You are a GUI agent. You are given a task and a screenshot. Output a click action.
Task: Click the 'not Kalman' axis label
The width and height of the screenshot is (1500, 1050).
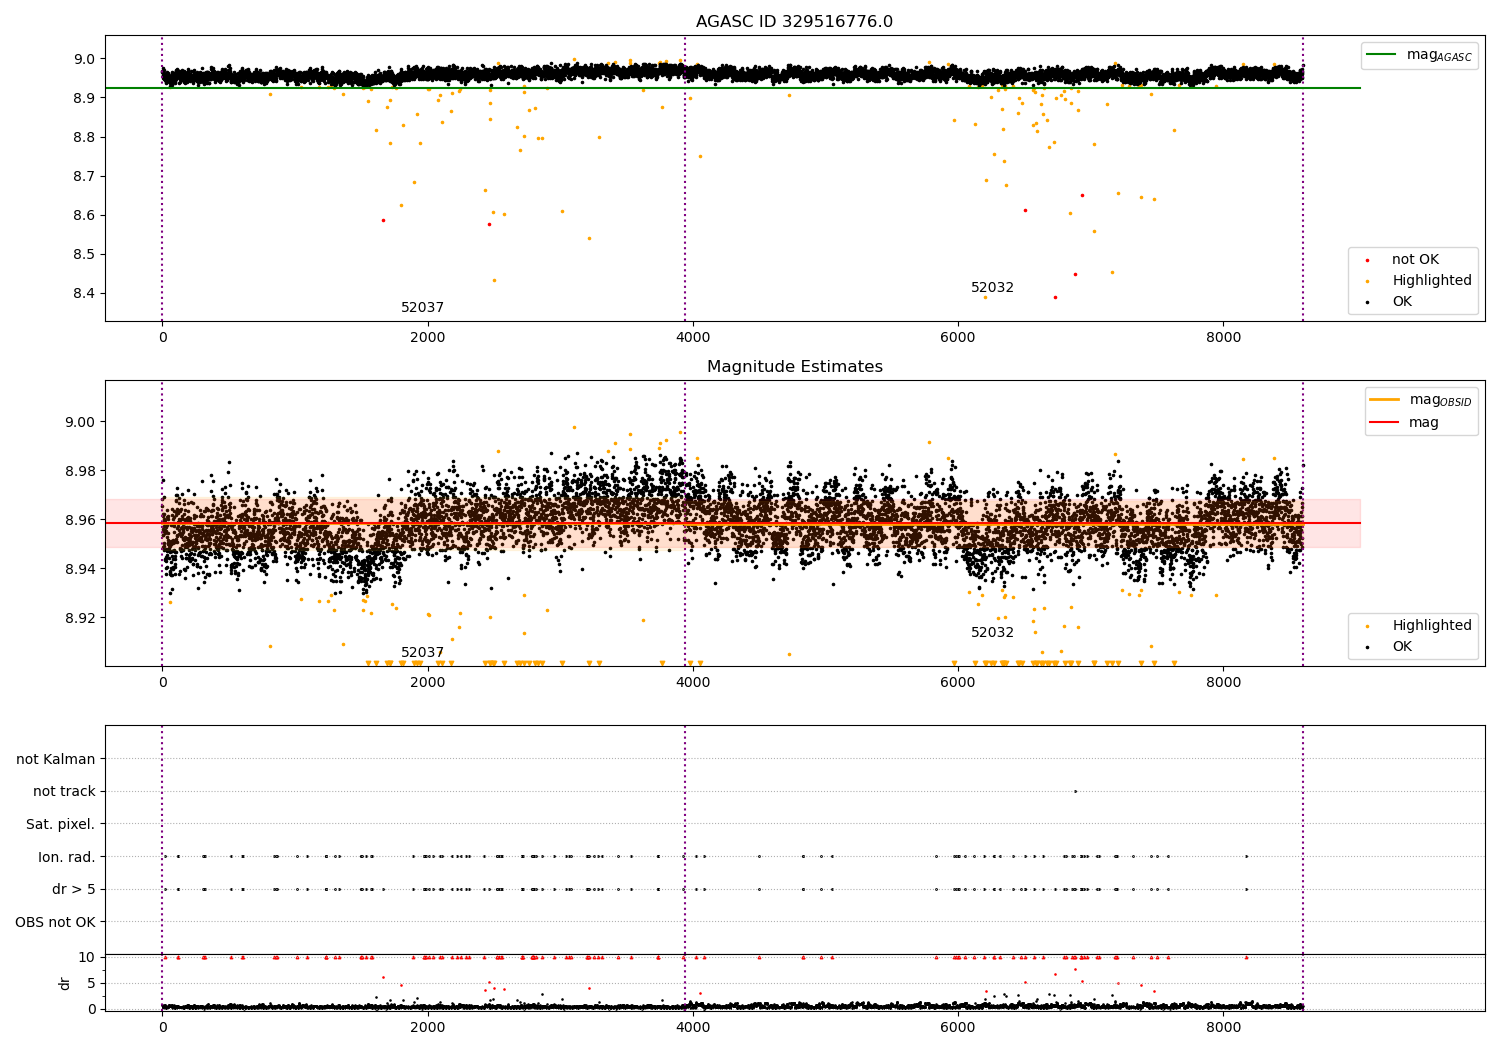click(56, 760)
